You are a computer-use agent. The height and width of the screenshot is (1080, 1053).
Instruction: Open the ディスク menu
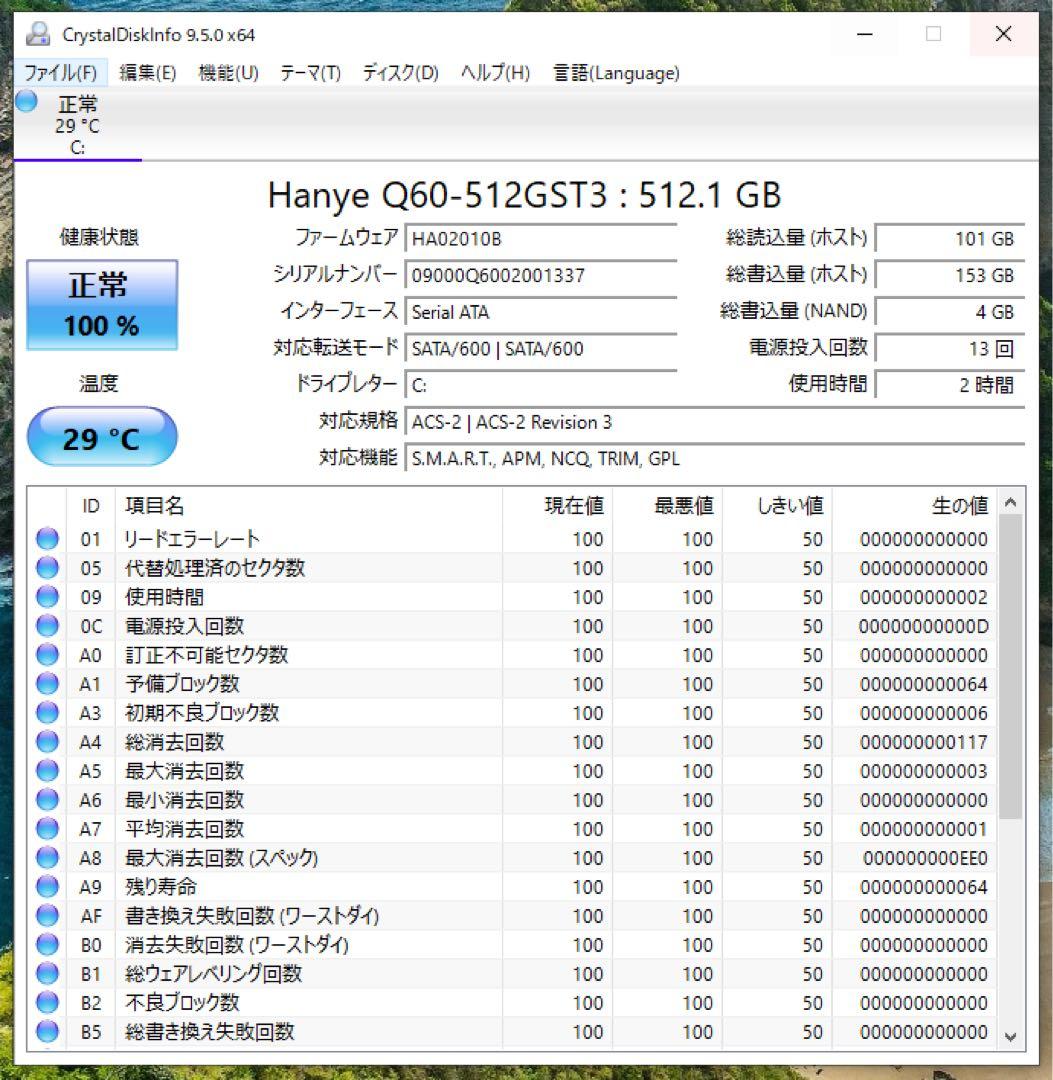[398, 72]
